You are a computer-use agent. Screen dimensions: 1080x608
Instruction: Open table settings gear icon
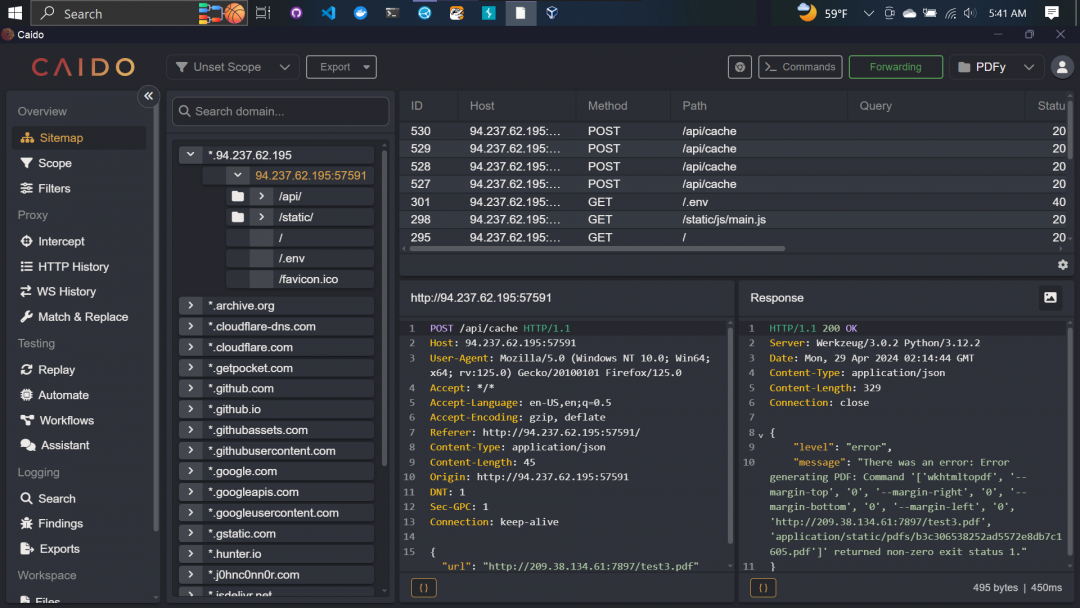[x=1063, y=264]
